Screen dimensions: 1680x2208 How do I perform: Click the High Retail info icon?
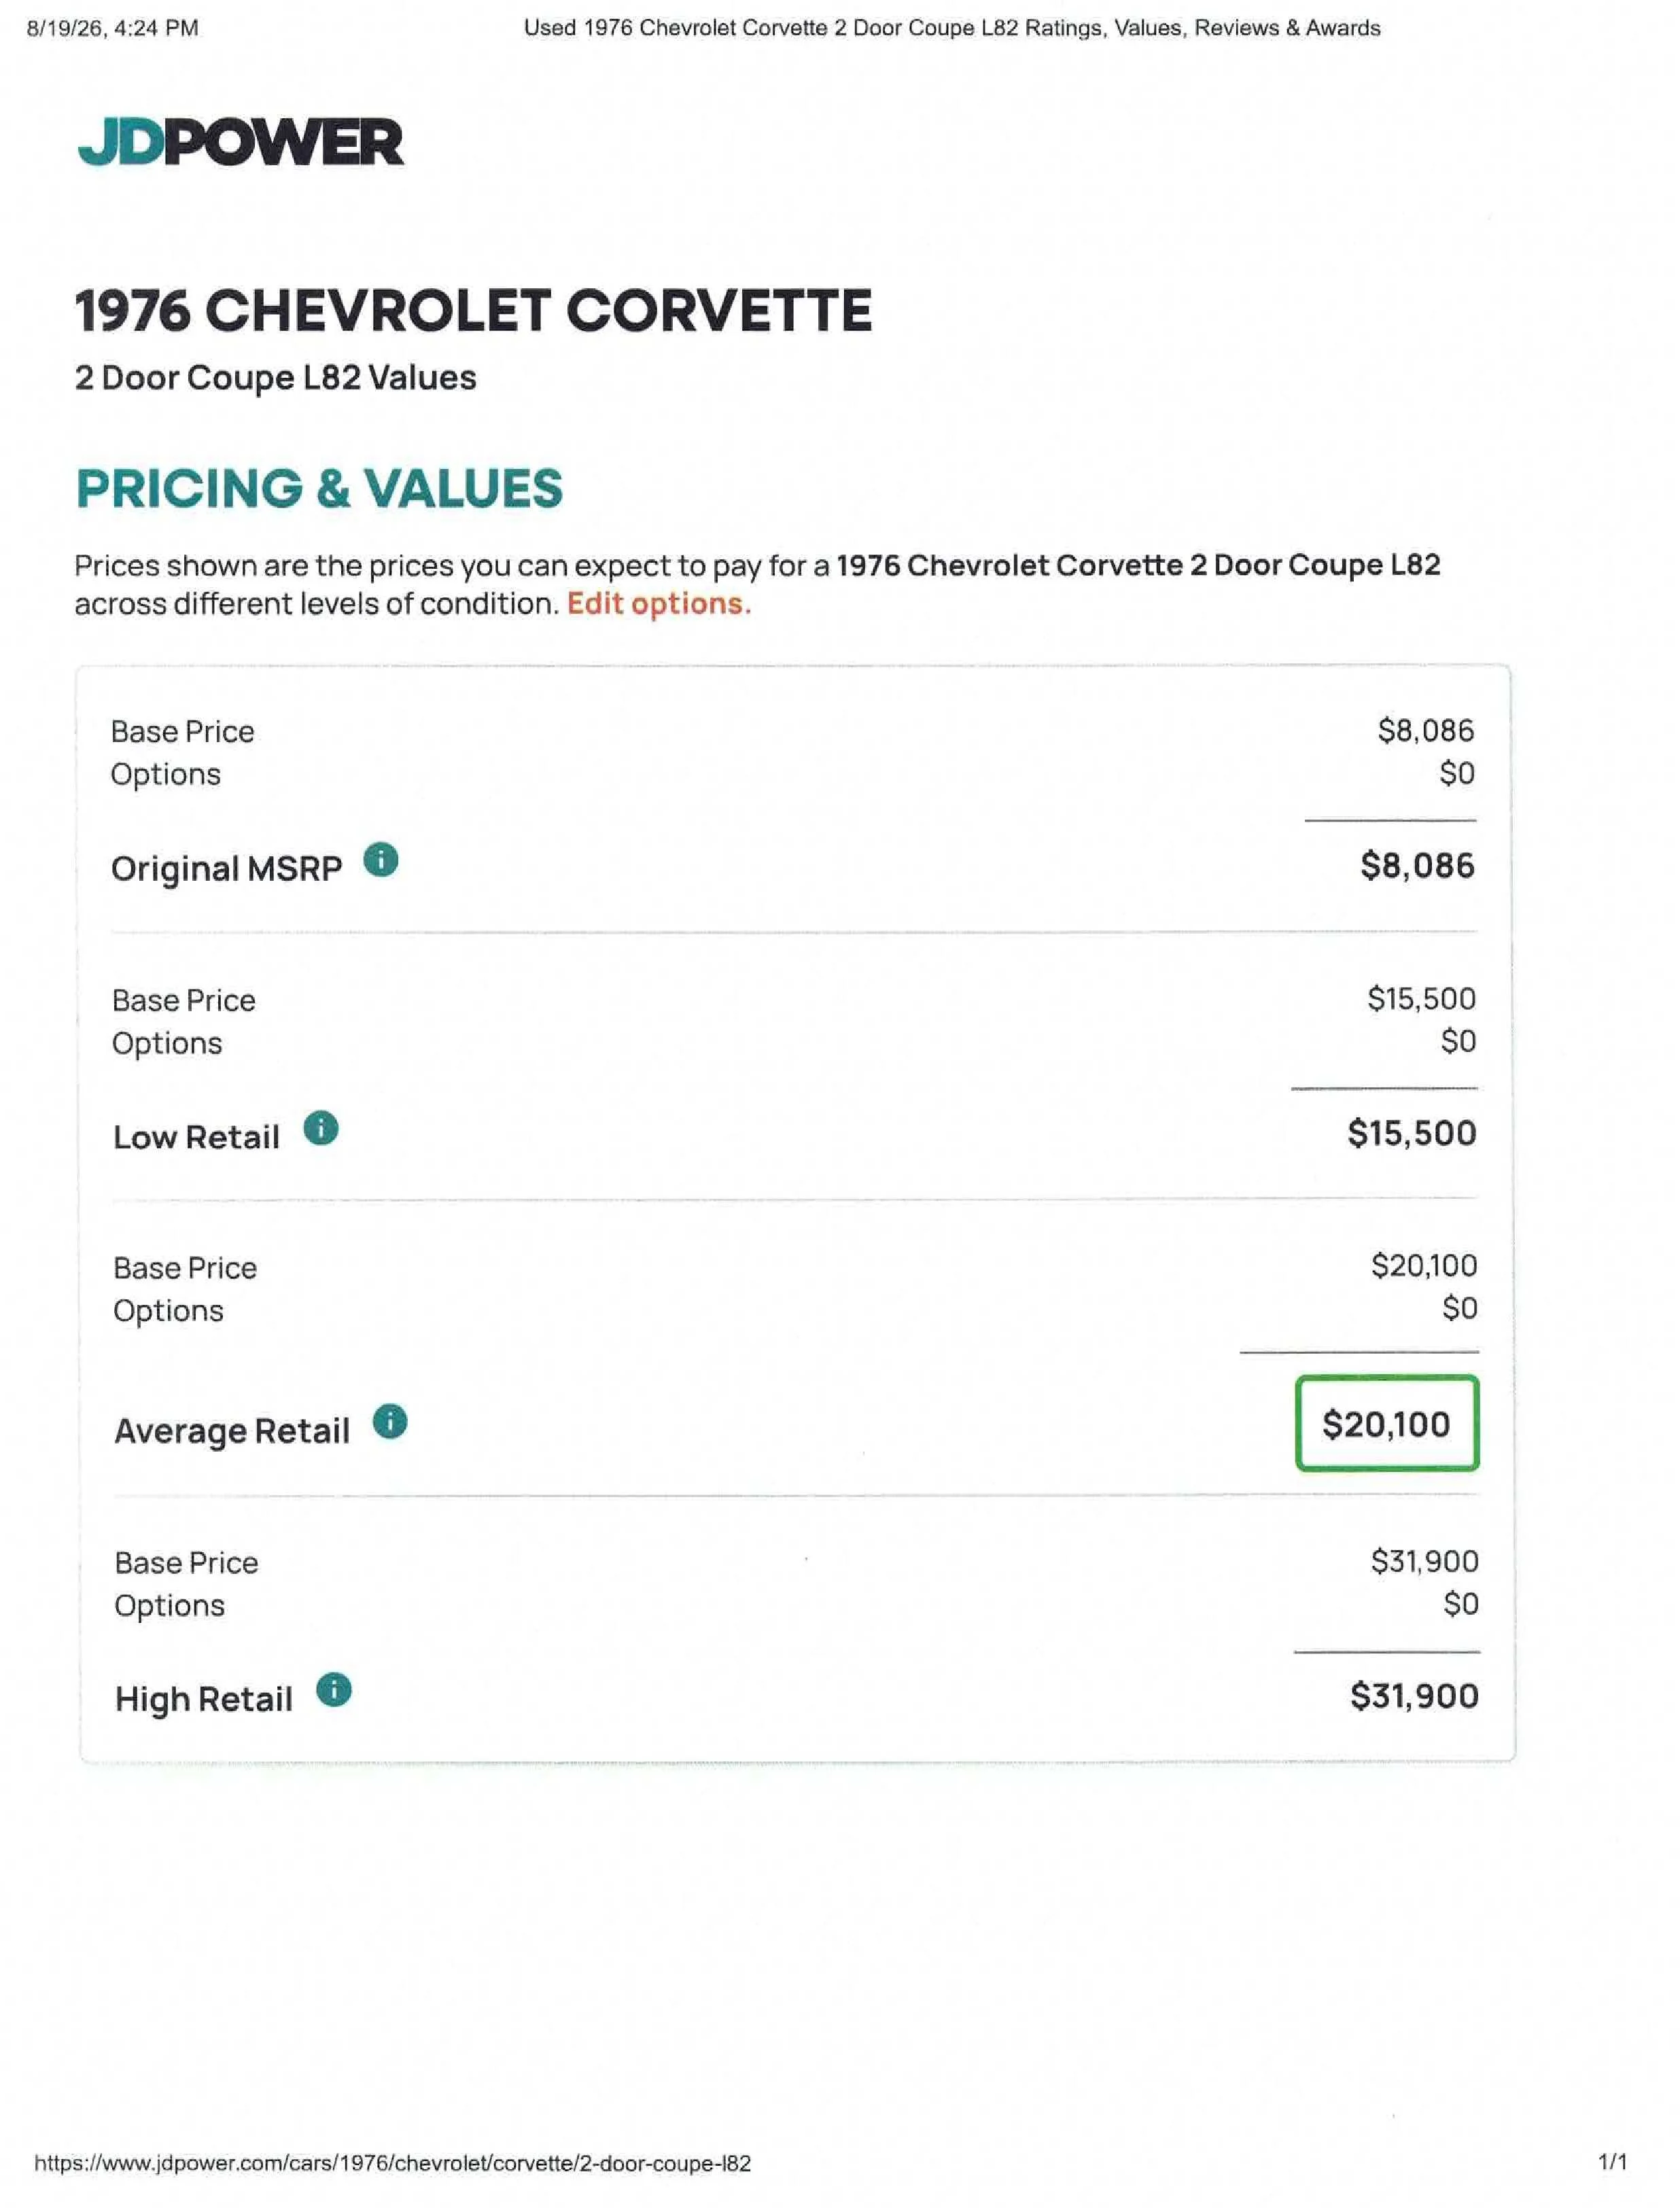(x=334, y=1690)
